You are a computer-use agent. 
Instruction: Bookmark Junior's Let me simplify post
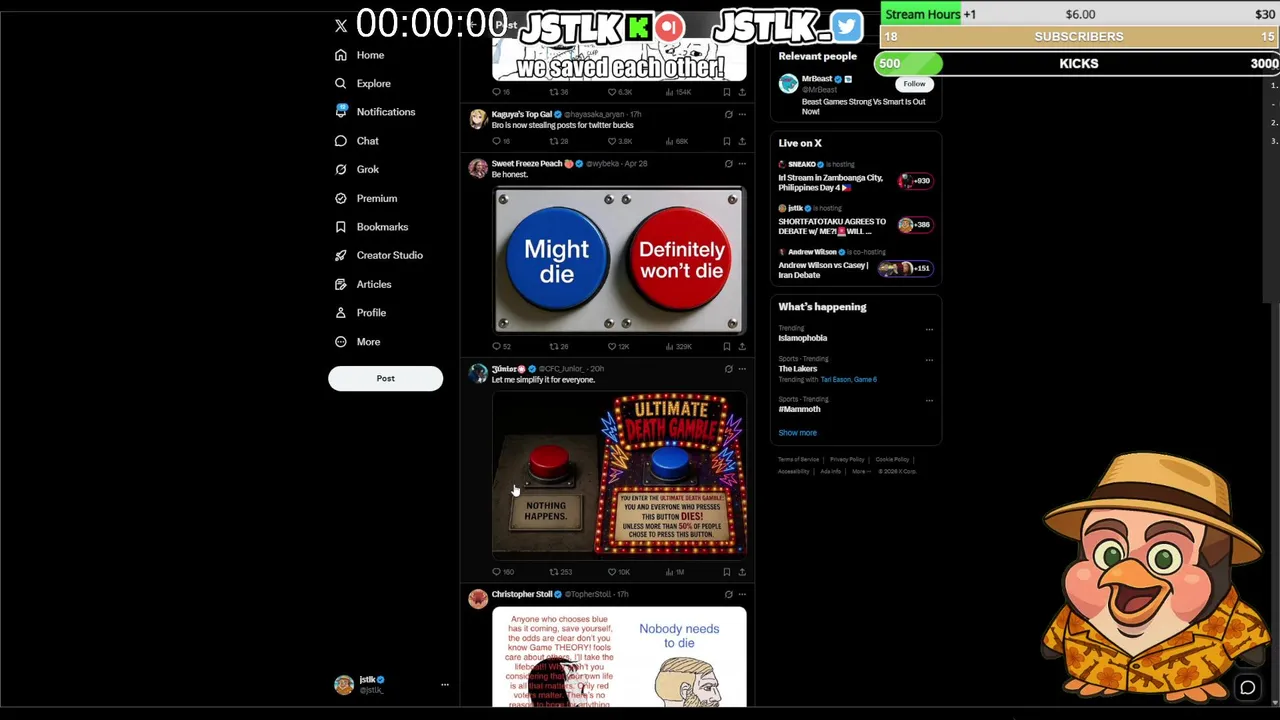(727, 572)
